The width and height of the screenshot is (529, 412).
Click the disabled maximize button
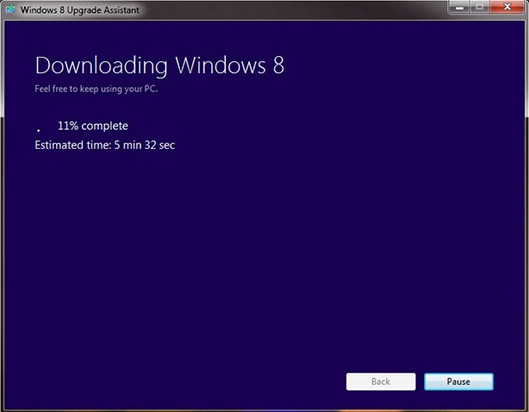[480, 7]
